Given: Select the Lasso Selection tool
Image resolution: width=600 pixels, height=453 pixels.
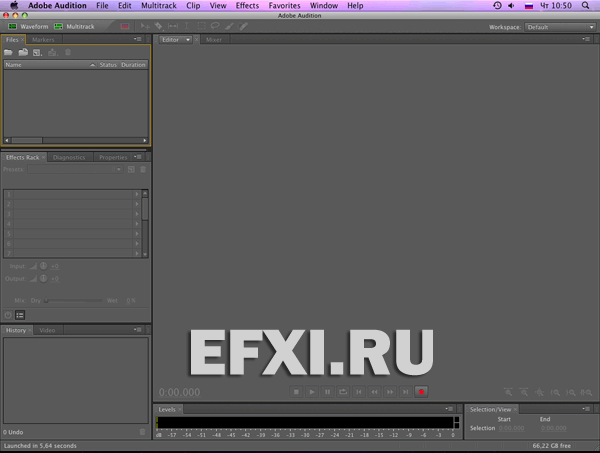Looking at the screenshot, I should [215, 26].
